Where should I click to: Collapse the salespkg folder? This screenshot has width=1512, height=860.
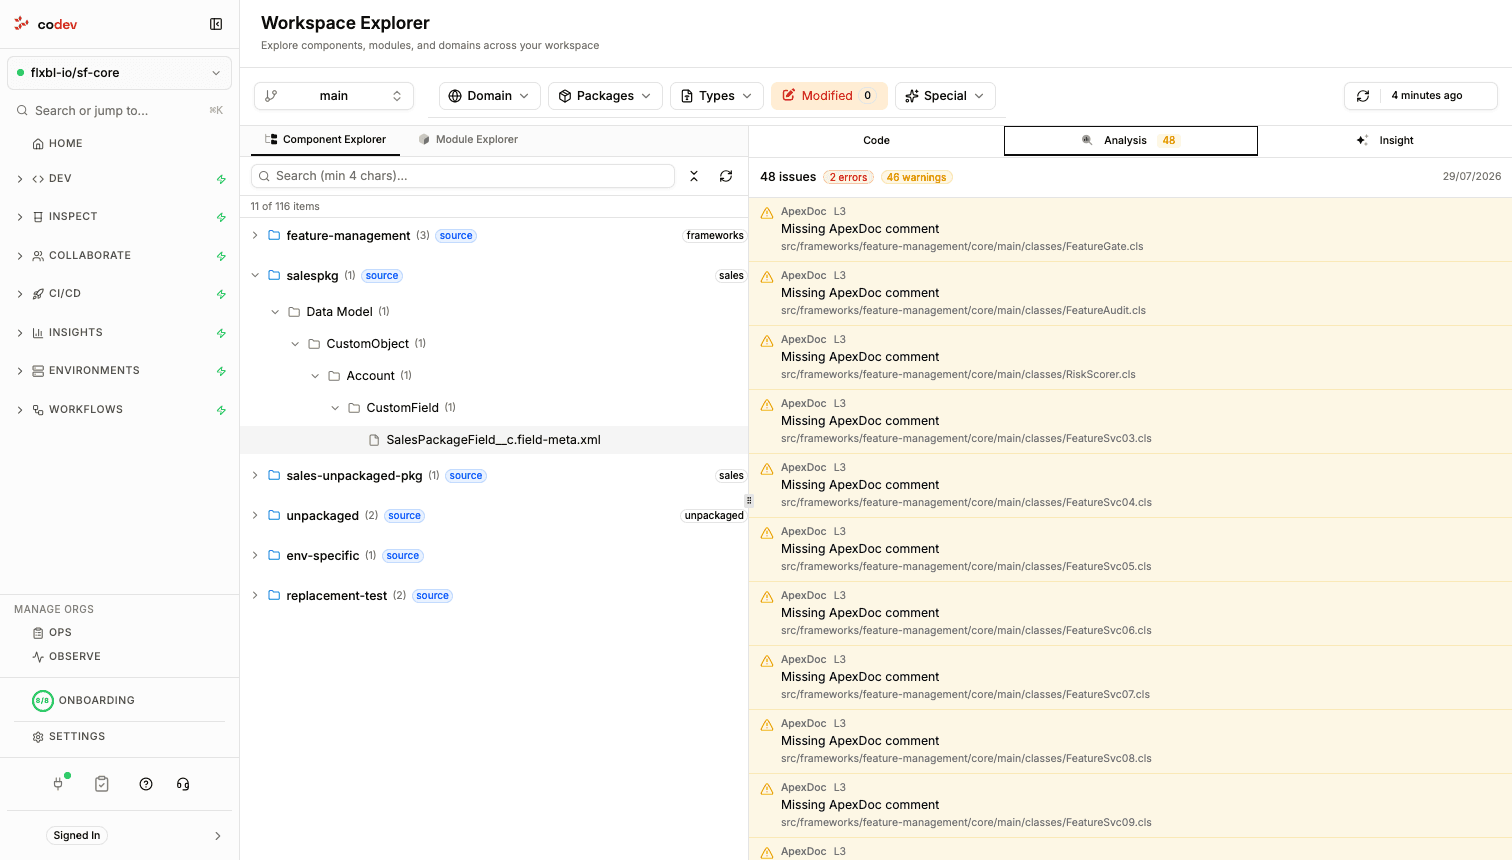pyautogui.click(x=255, y=276)
